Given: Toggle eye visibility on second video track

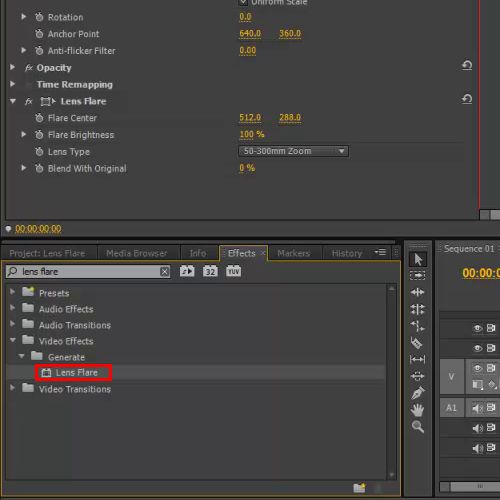Looking at the screenshot, I should coord(477,348).
